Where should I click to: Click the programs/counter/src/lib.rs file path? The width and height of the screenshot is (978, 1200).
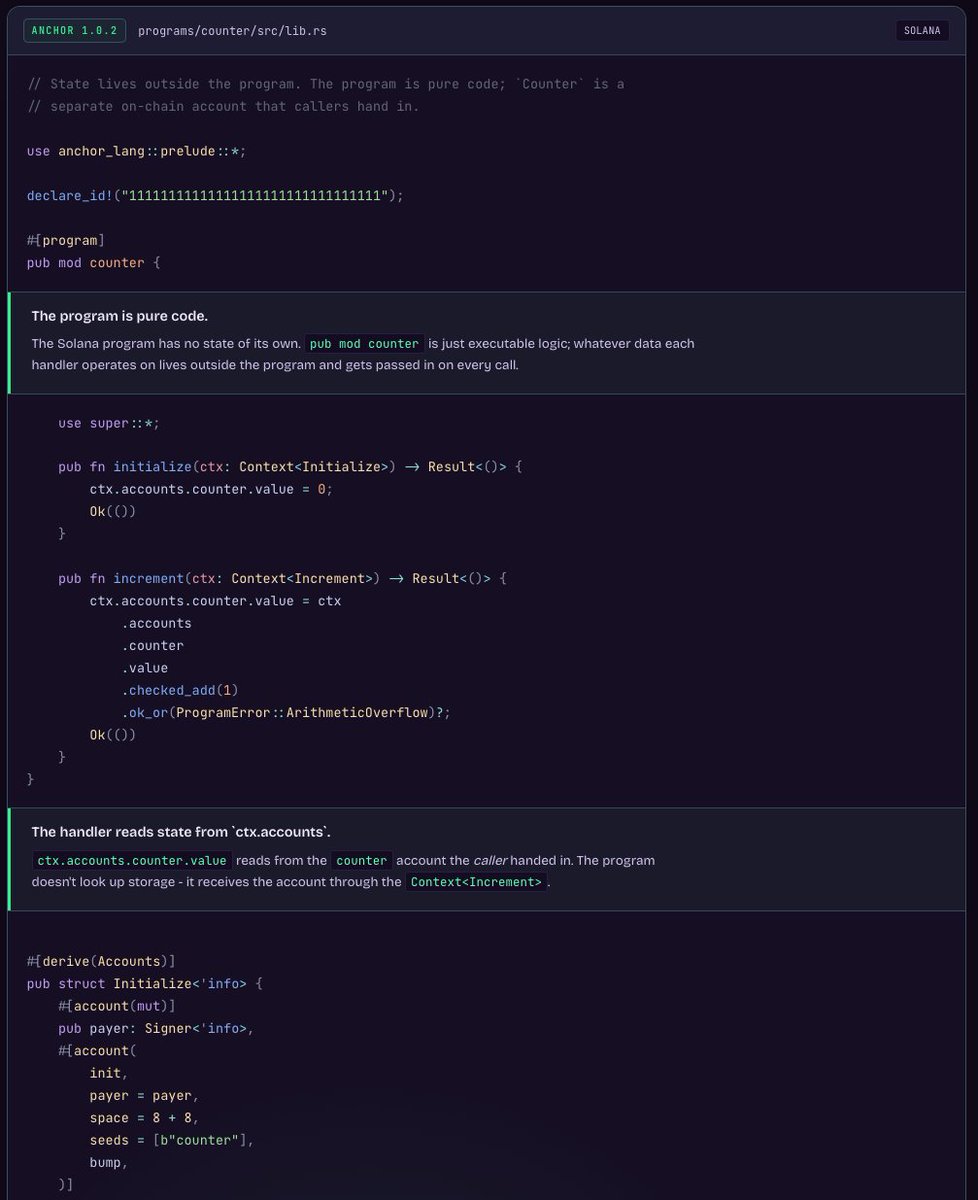(x=232, y=31)
